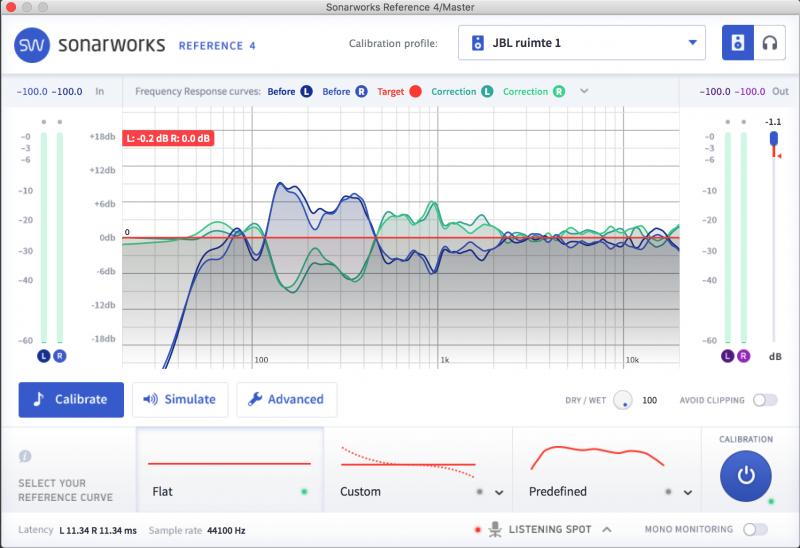This screenshot has width=800, height=548.
Task: Click the Simulate button
Action: [180, 400]
